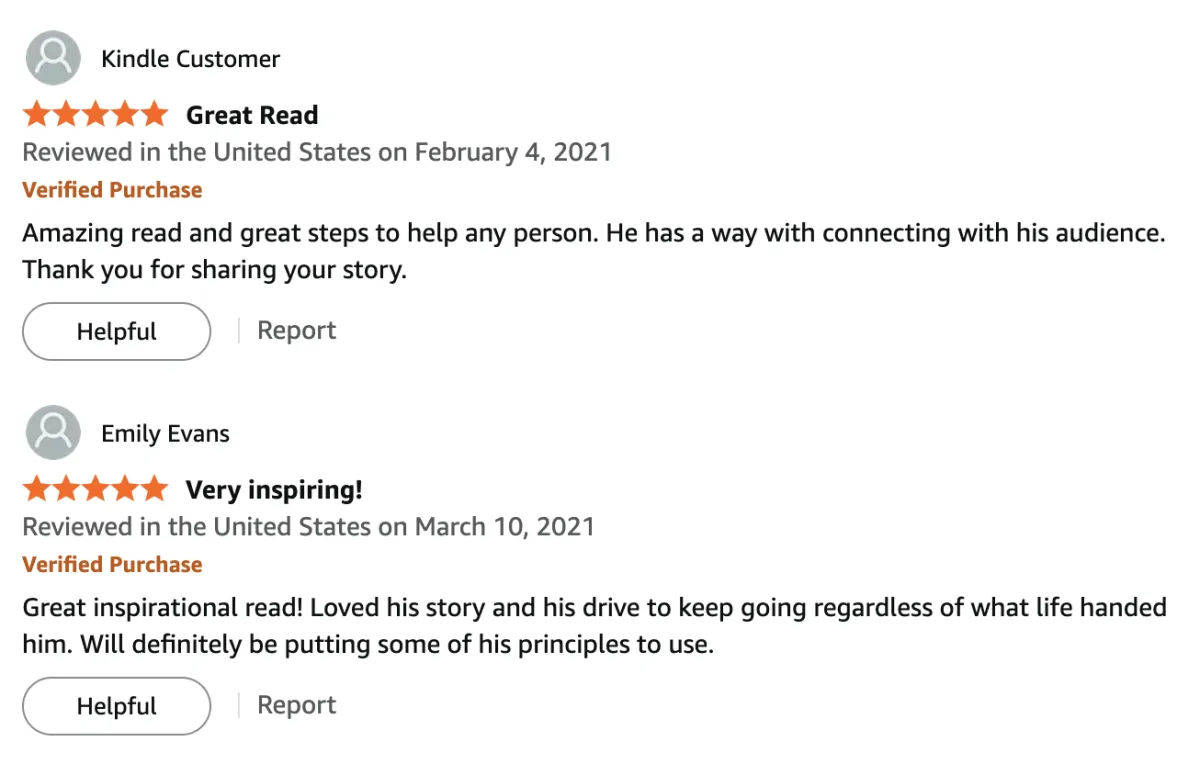Mark Emily Evans's review as Helpful
This screenshot has height=764, width=1200.
116,707
